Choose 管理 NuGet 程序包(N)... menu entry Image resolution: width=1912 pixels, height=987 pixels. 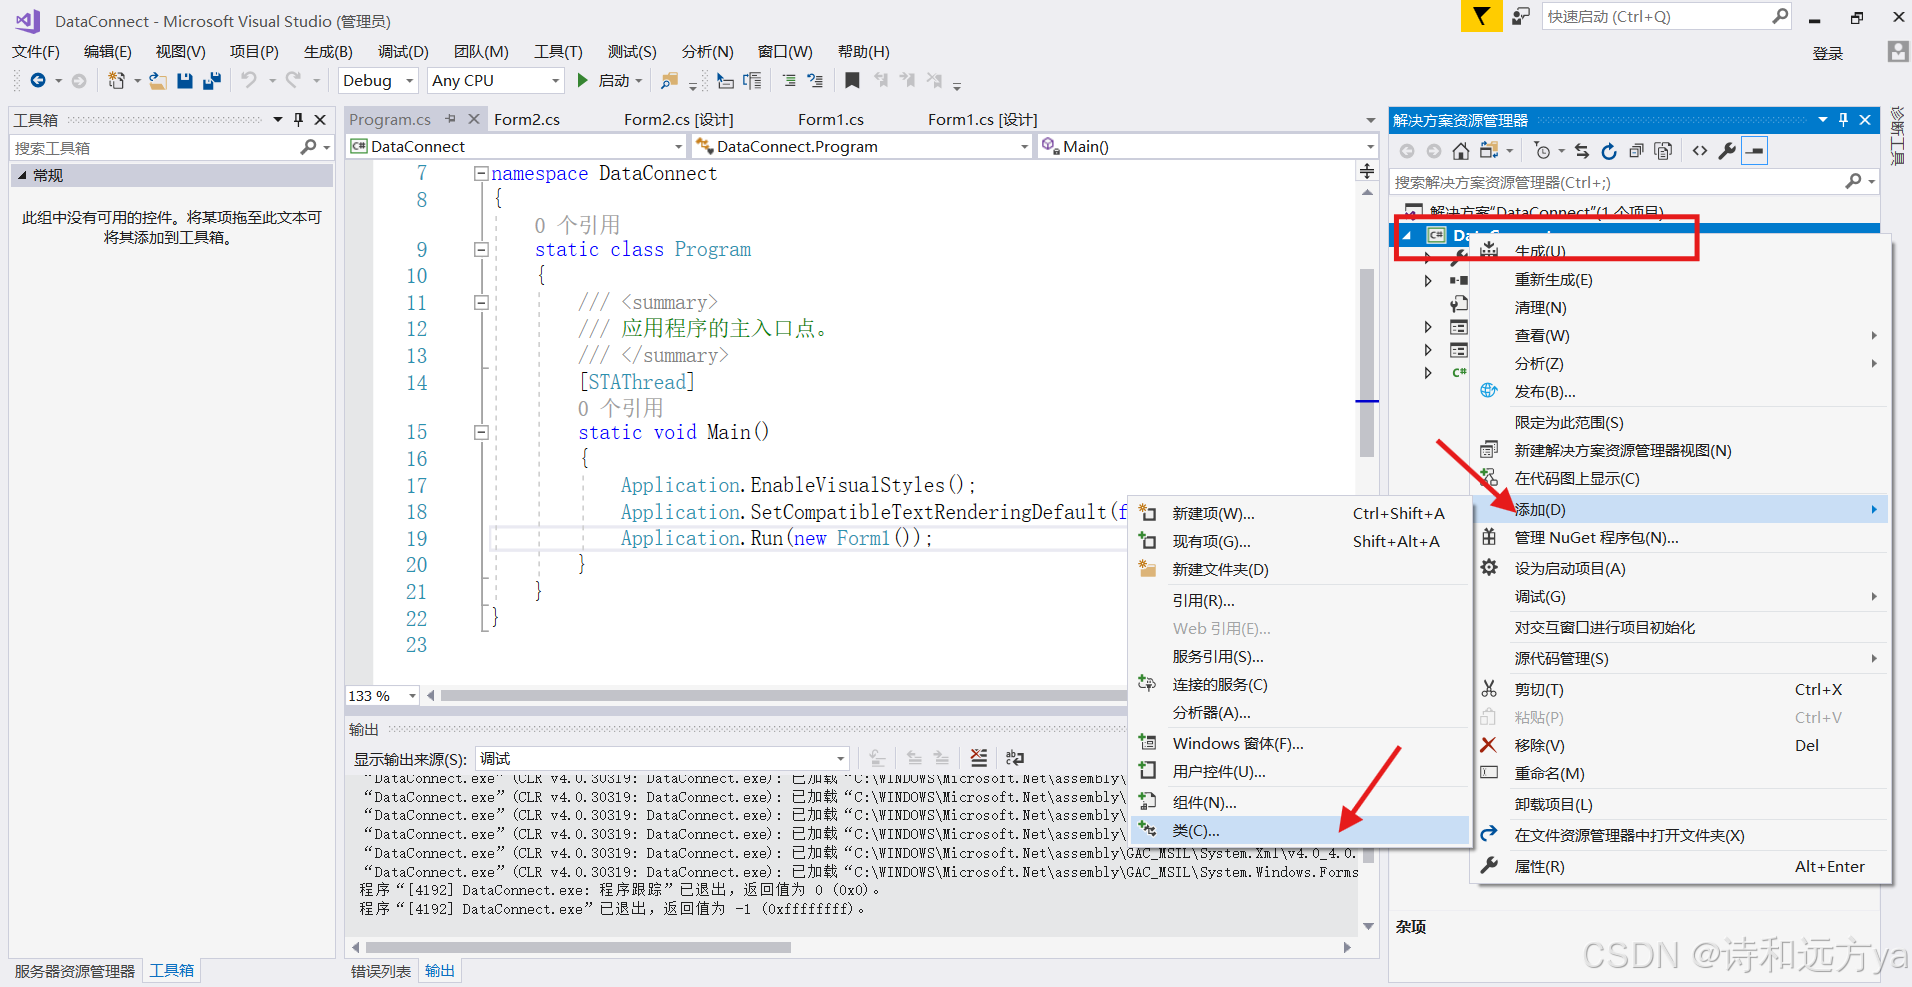pos(1682,538)
